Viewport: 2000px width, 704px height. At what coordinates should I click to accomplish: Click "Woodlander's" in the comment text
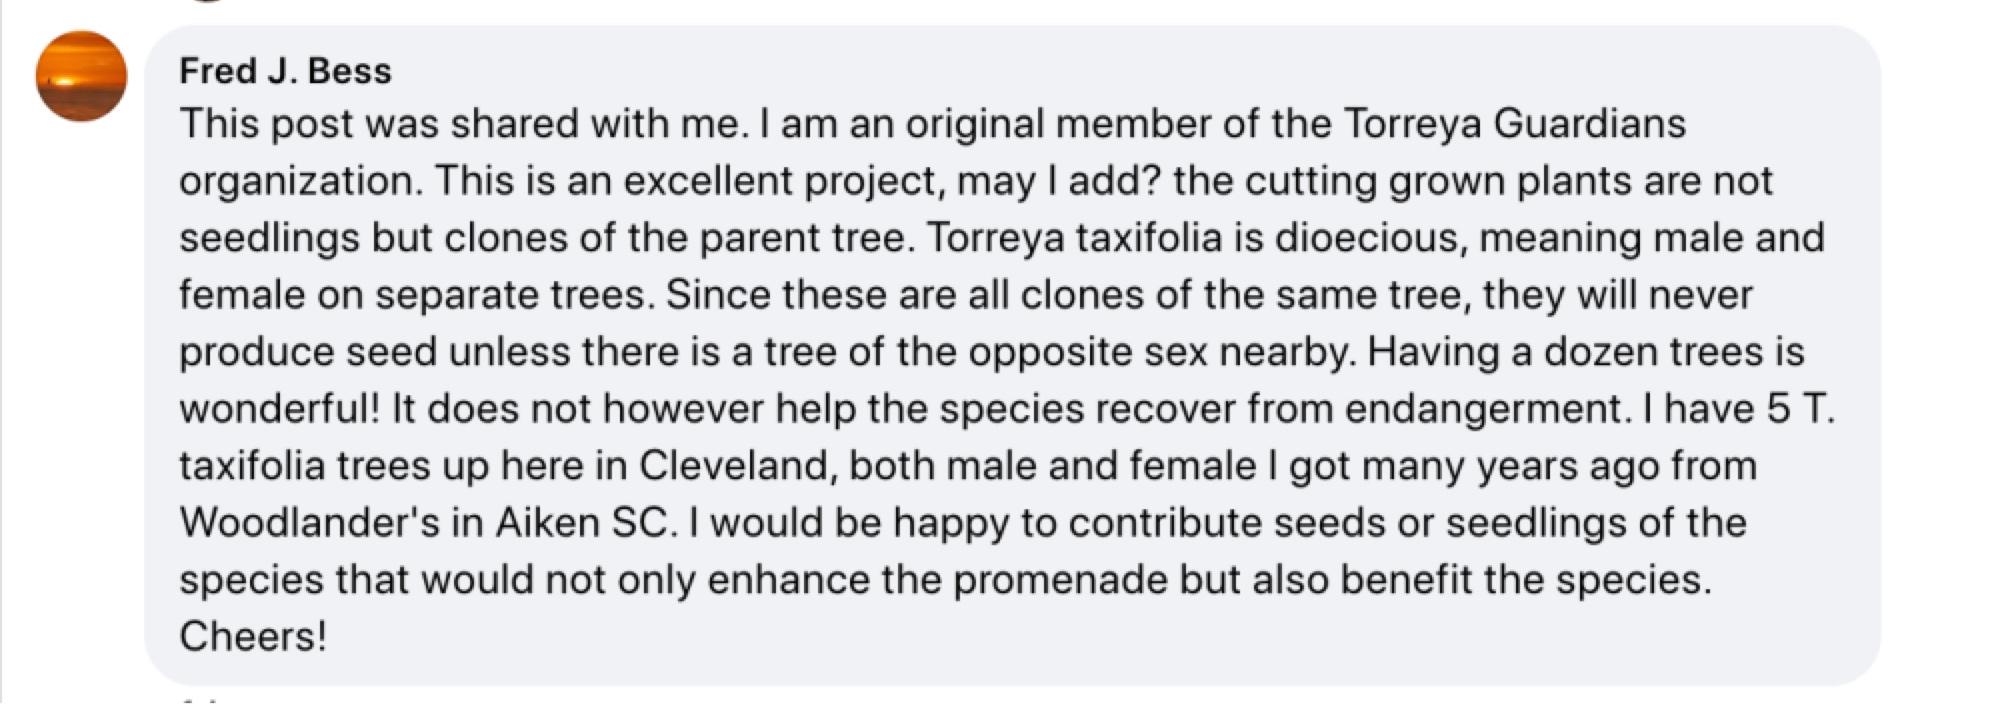pyautogui.click(x=309, y=523)
